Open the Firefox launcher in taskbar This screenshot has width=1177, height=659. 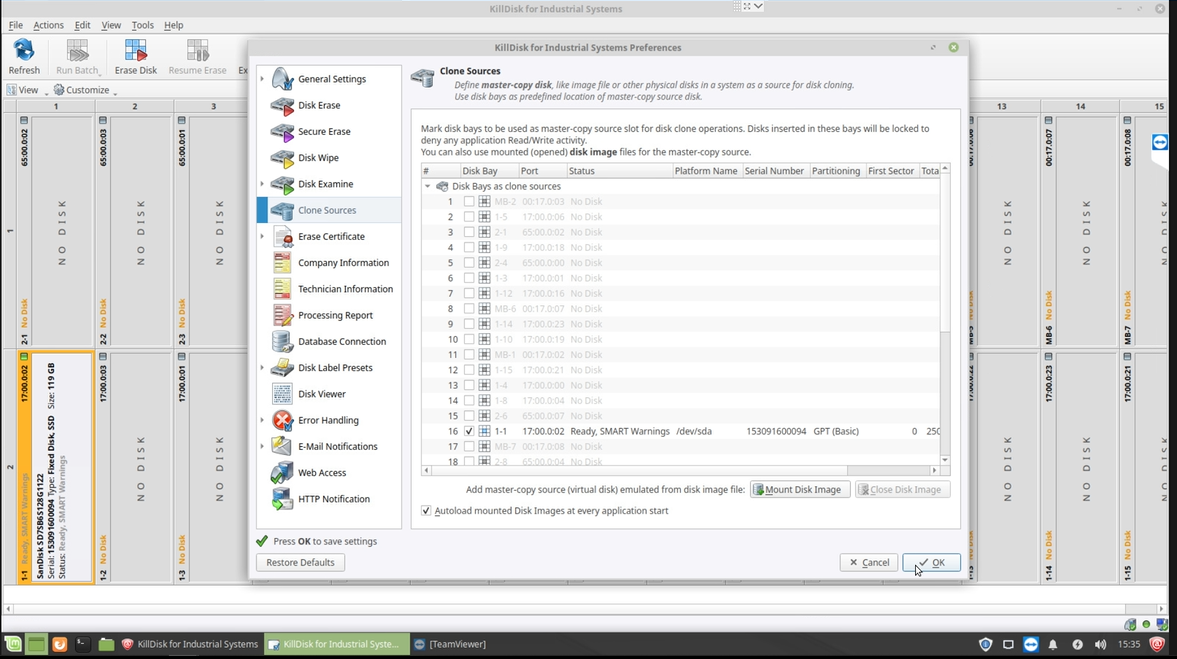59,644
